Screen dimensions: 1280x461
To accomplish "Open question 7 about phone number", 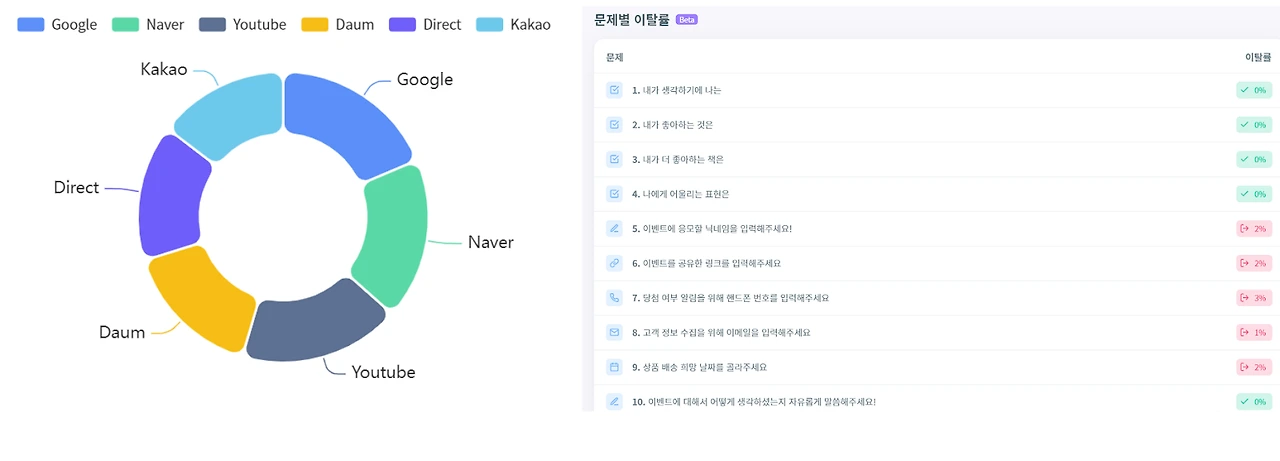I will pos(730,298).
